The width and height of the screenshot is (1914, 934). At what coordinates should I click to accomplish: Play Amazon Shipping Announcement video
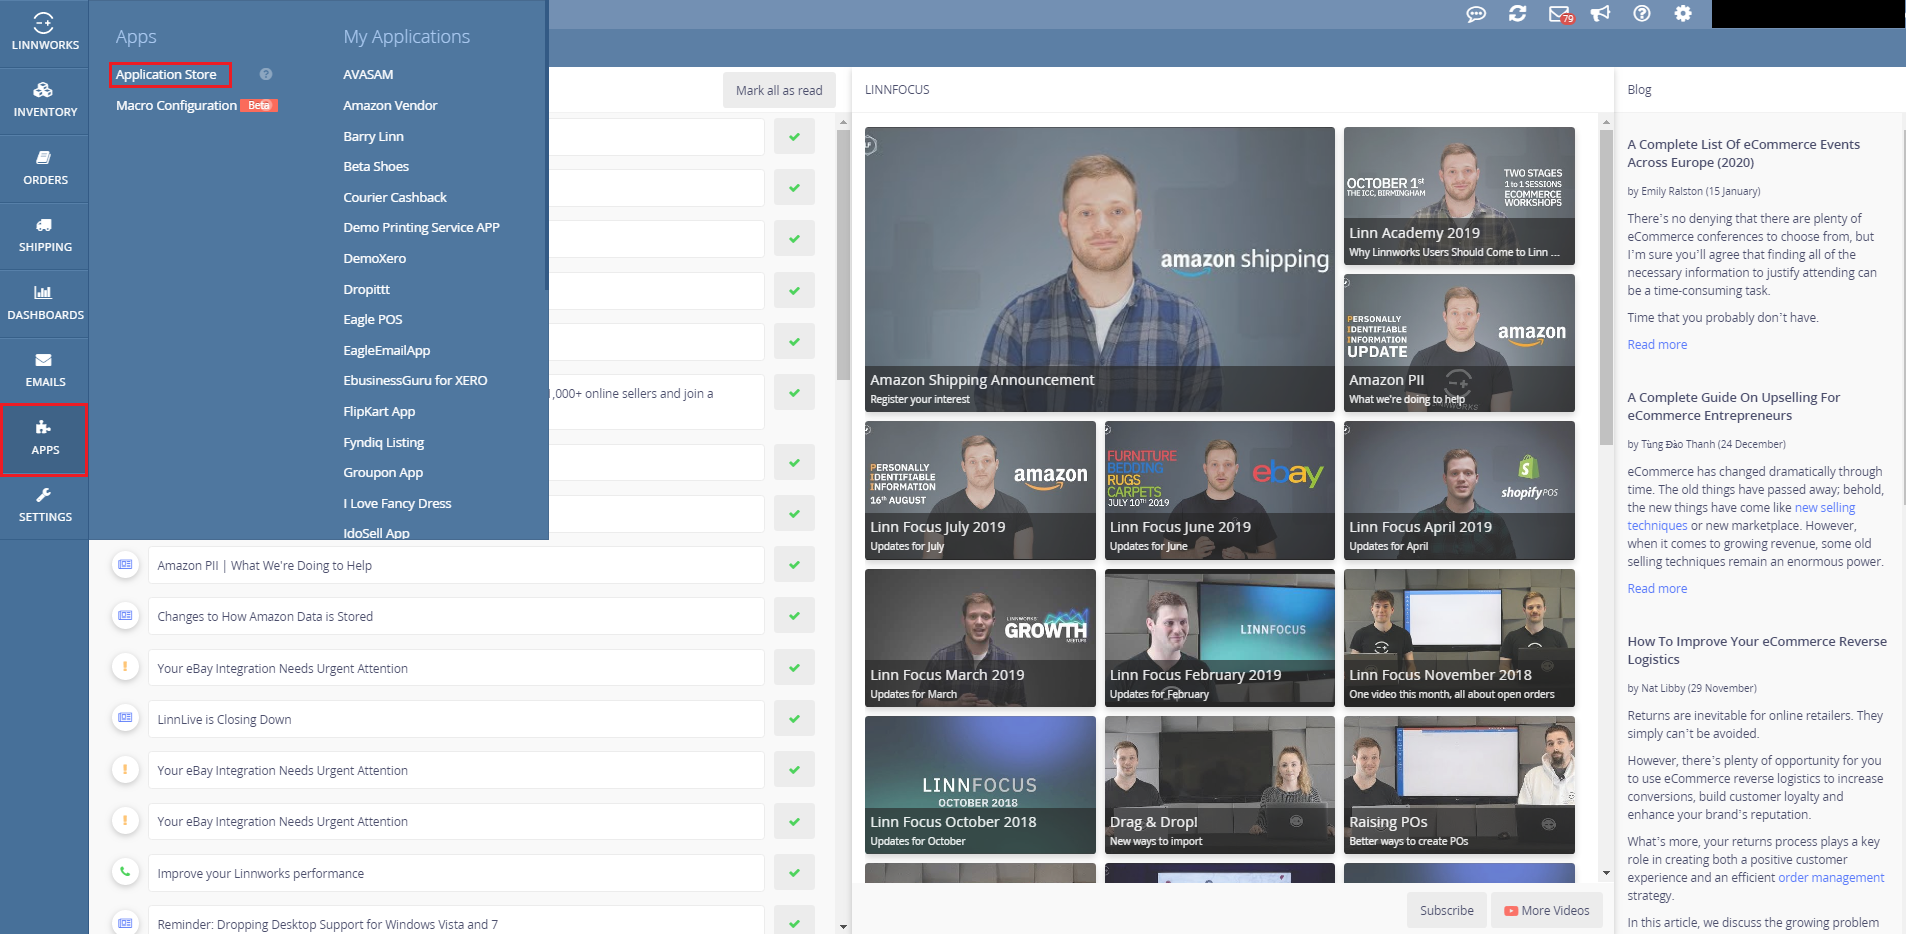1099,269
